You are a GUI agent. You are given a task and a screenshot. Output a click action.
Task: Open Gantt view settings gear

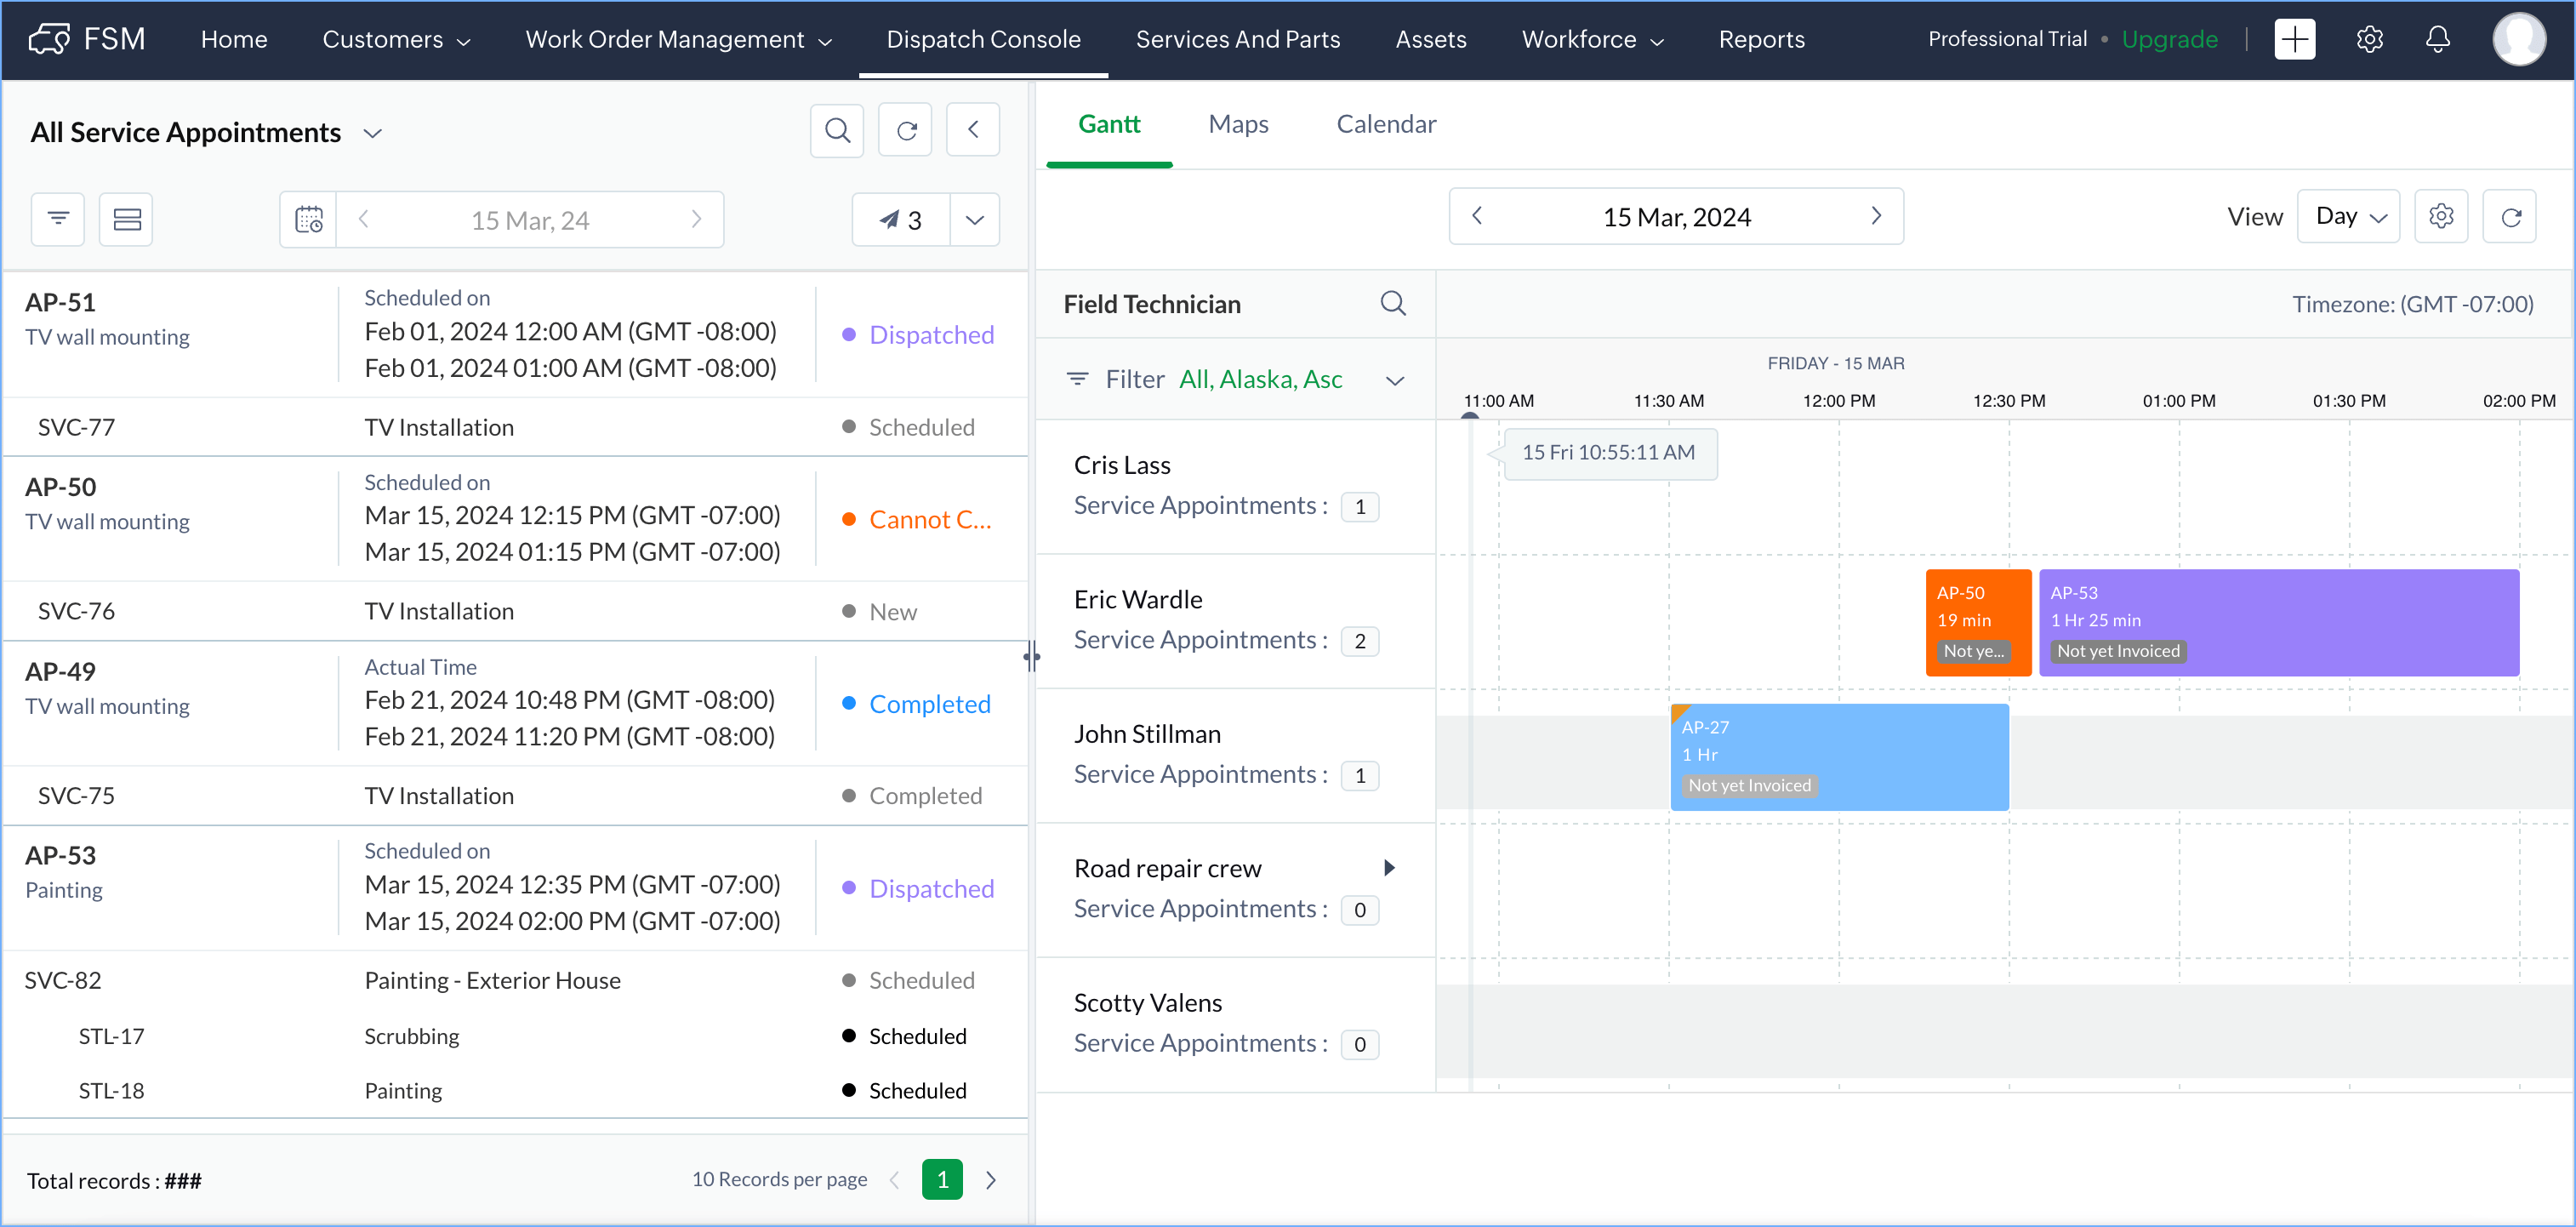pyautogui.click(x=2441, y=217)
